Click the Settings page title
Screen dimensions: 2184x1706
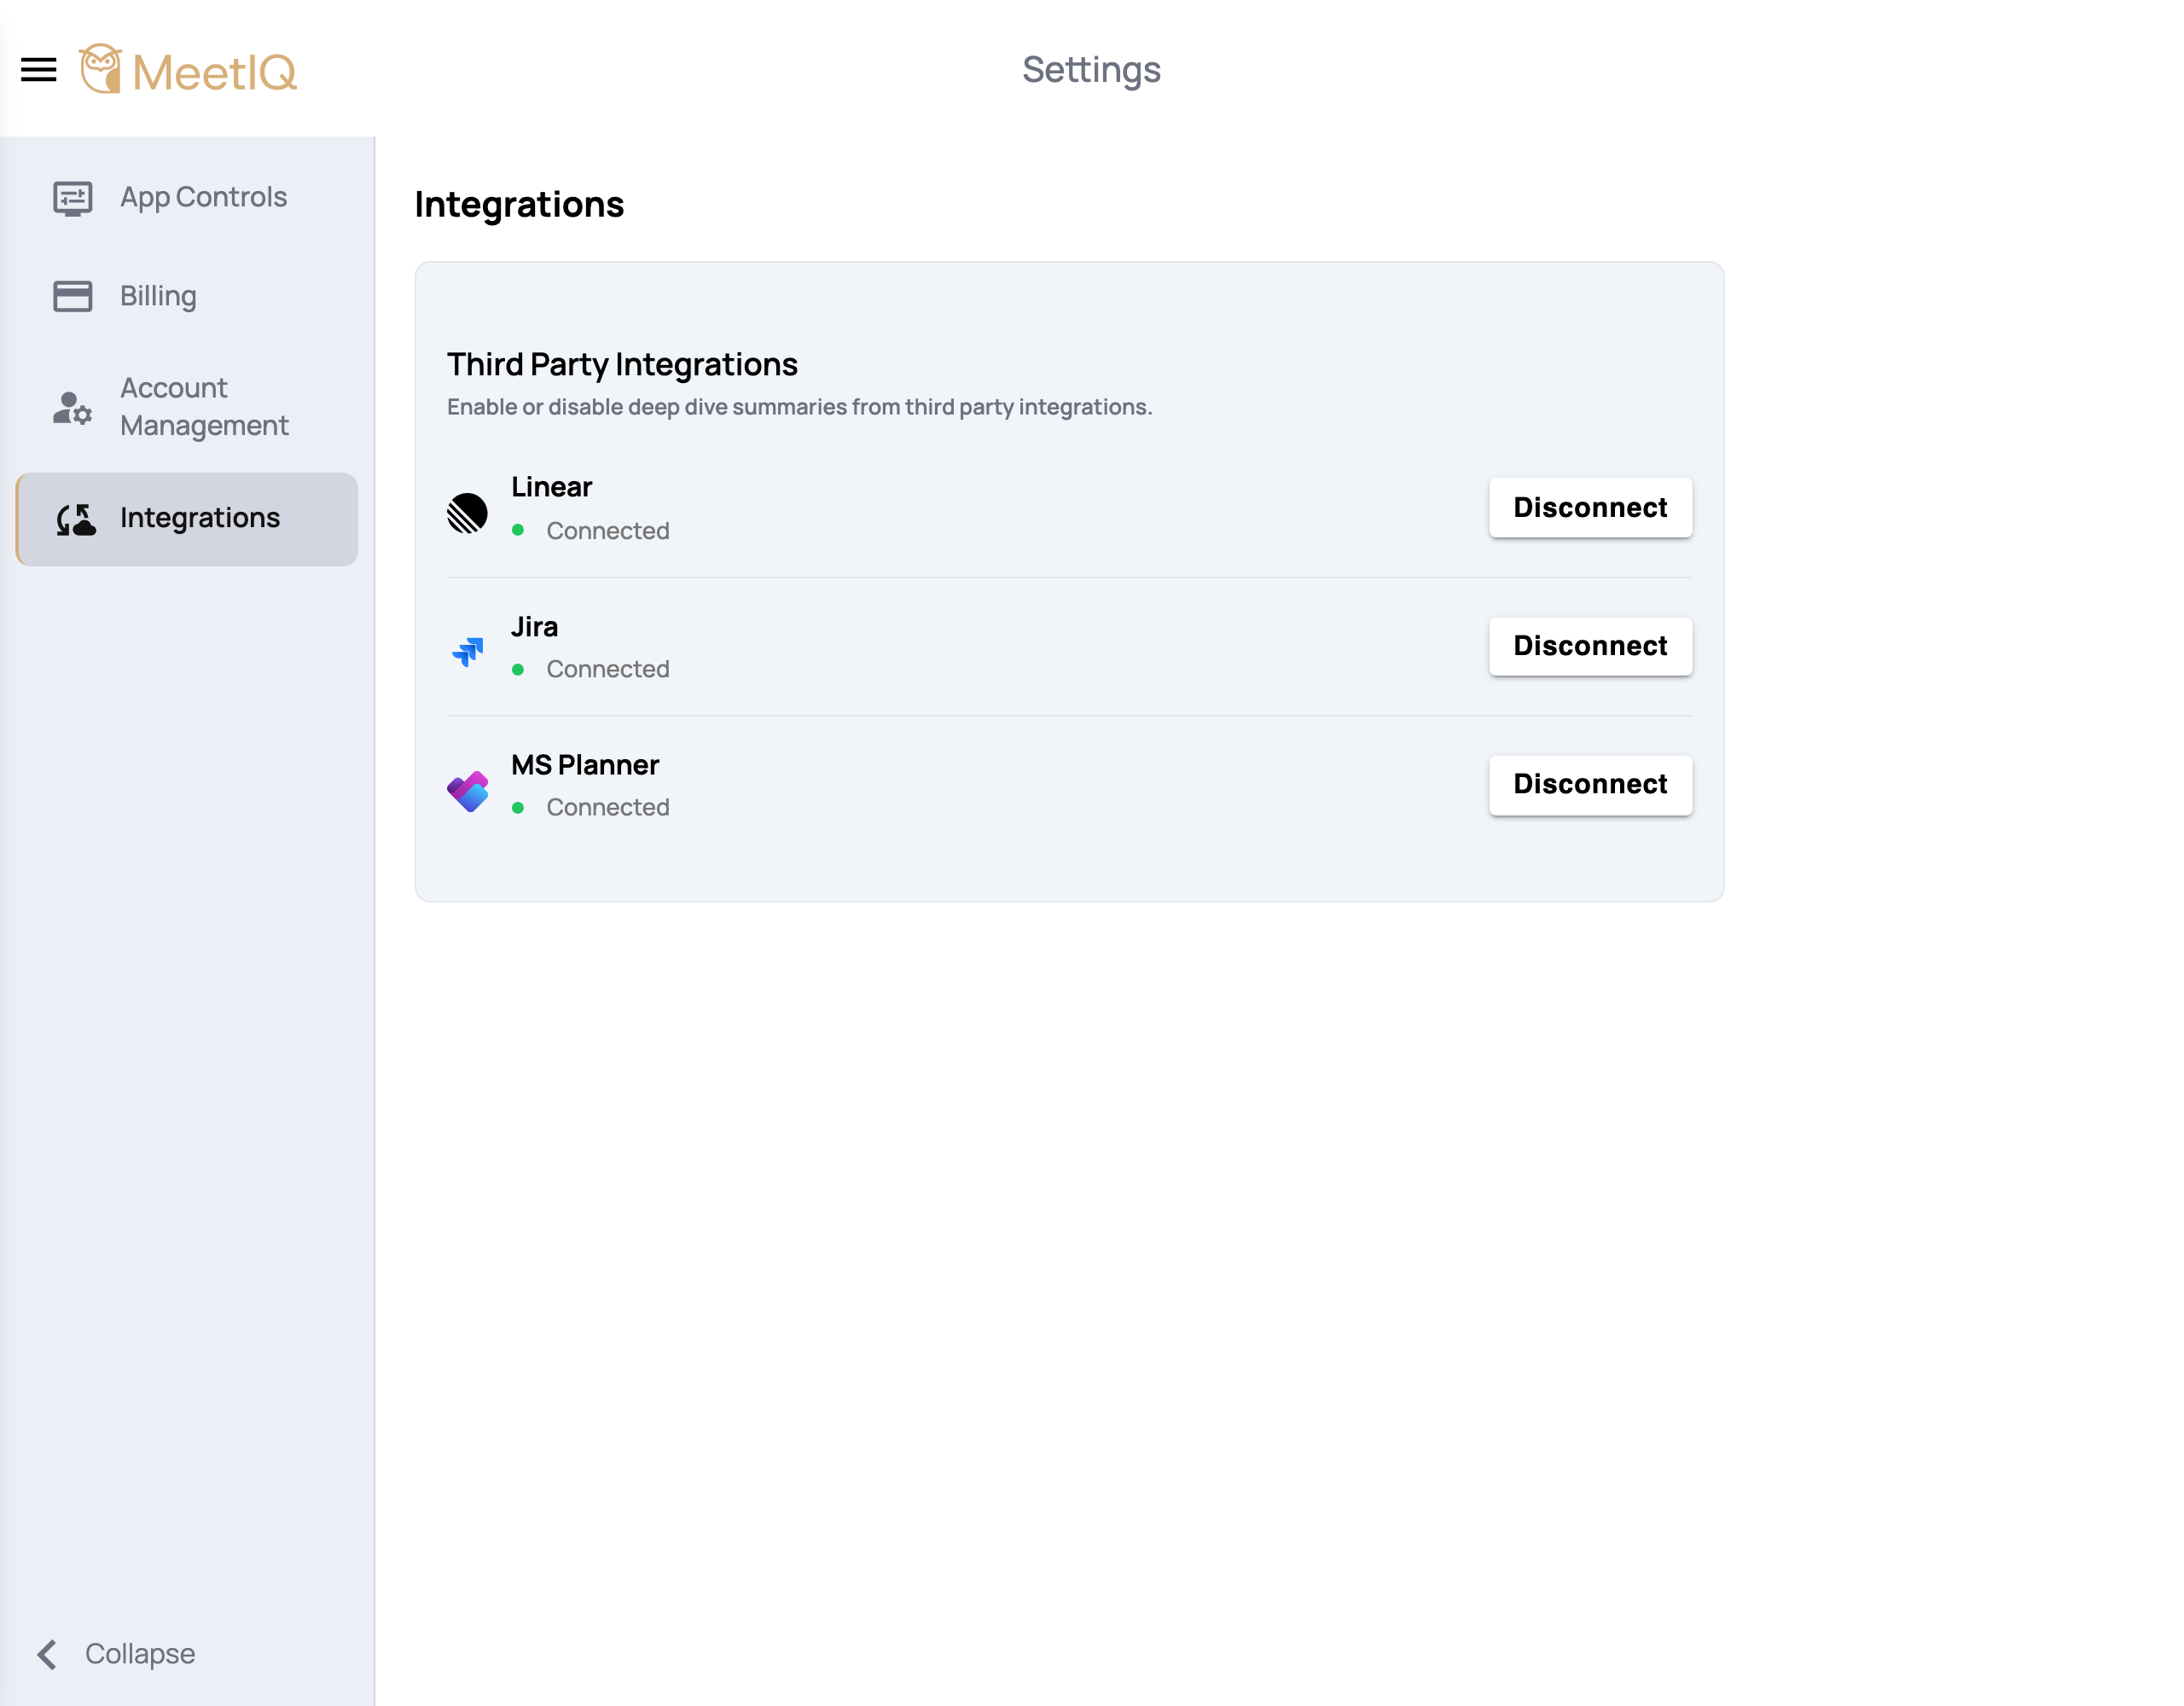click(x=1091, y=70)
